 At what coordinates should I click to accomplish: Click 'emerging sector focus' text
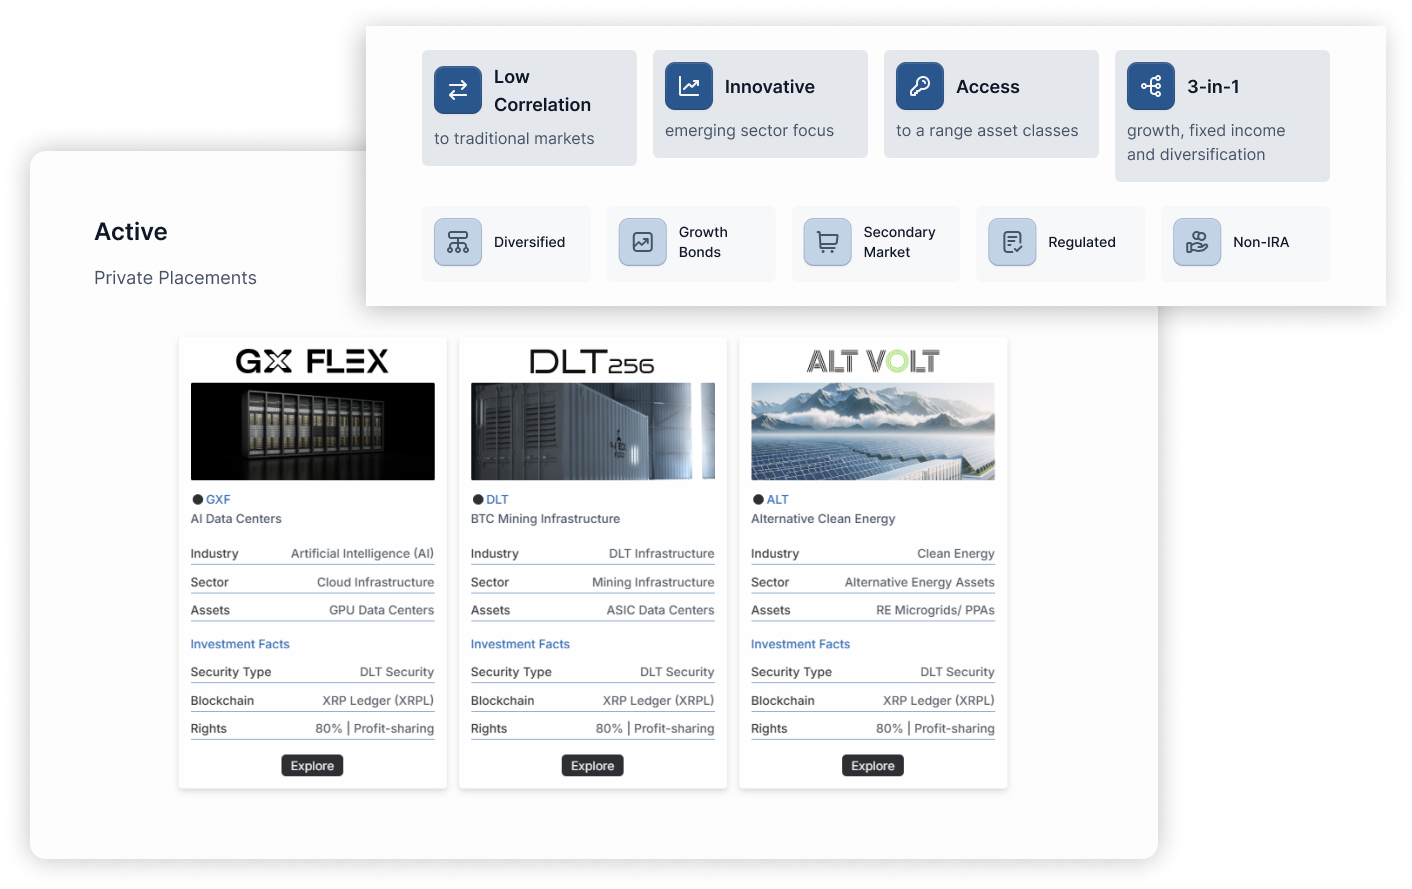point(749,131)
